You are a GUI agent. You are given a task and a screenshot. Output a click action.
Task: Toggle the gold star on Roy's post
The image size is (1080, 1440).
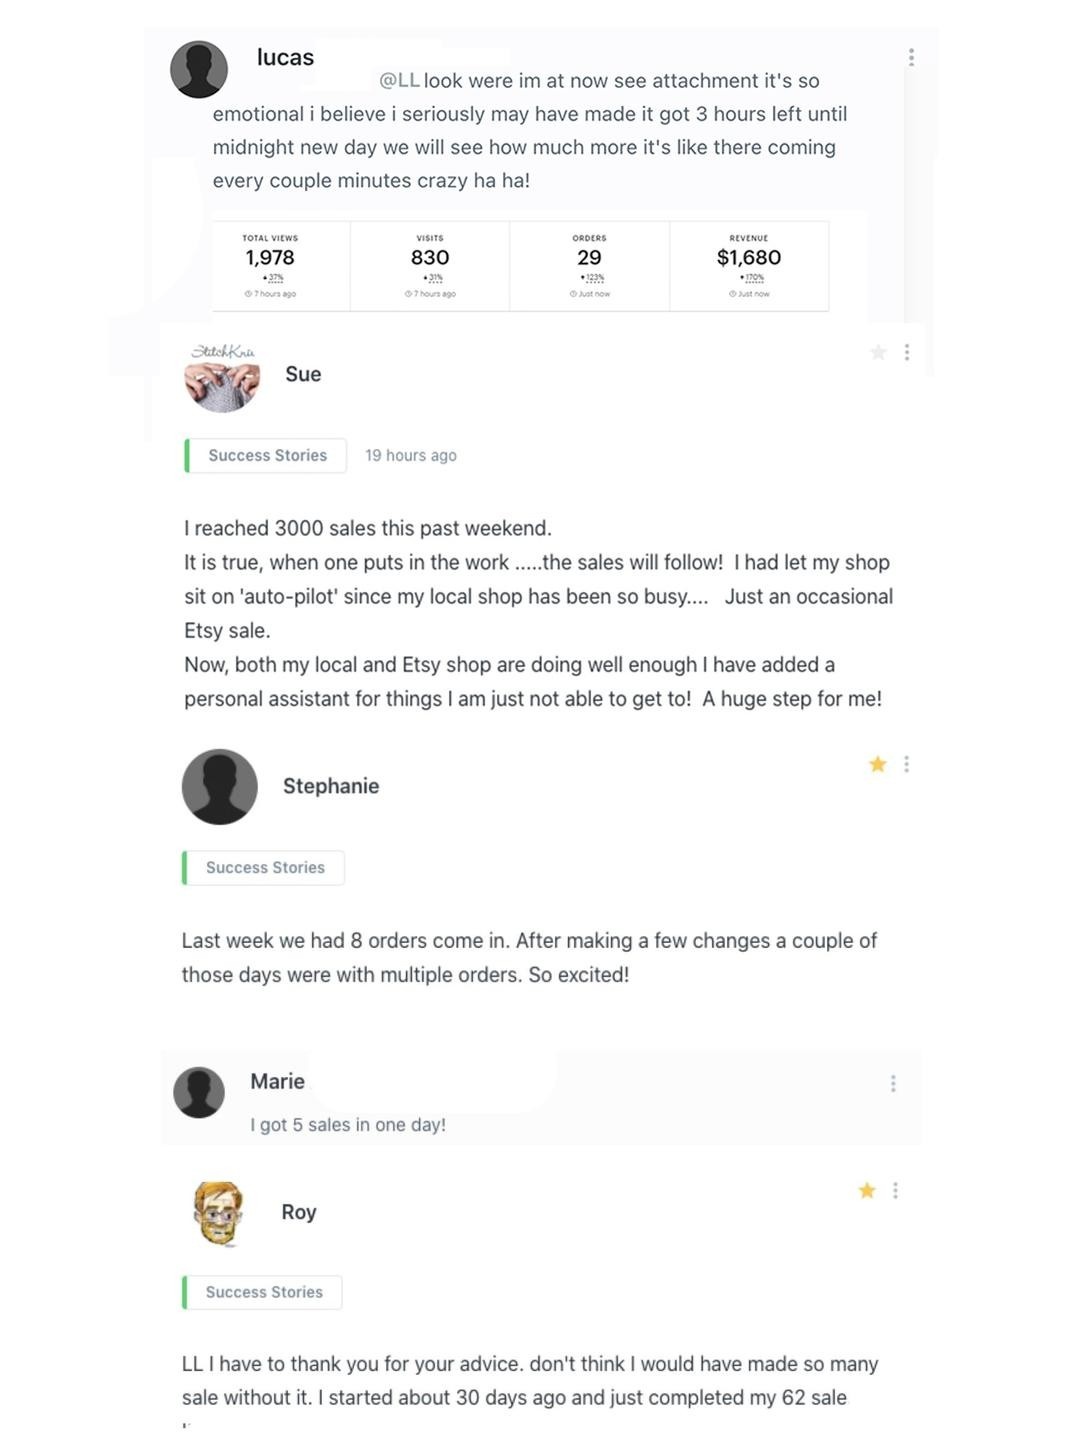click(x=867, y=1190)
